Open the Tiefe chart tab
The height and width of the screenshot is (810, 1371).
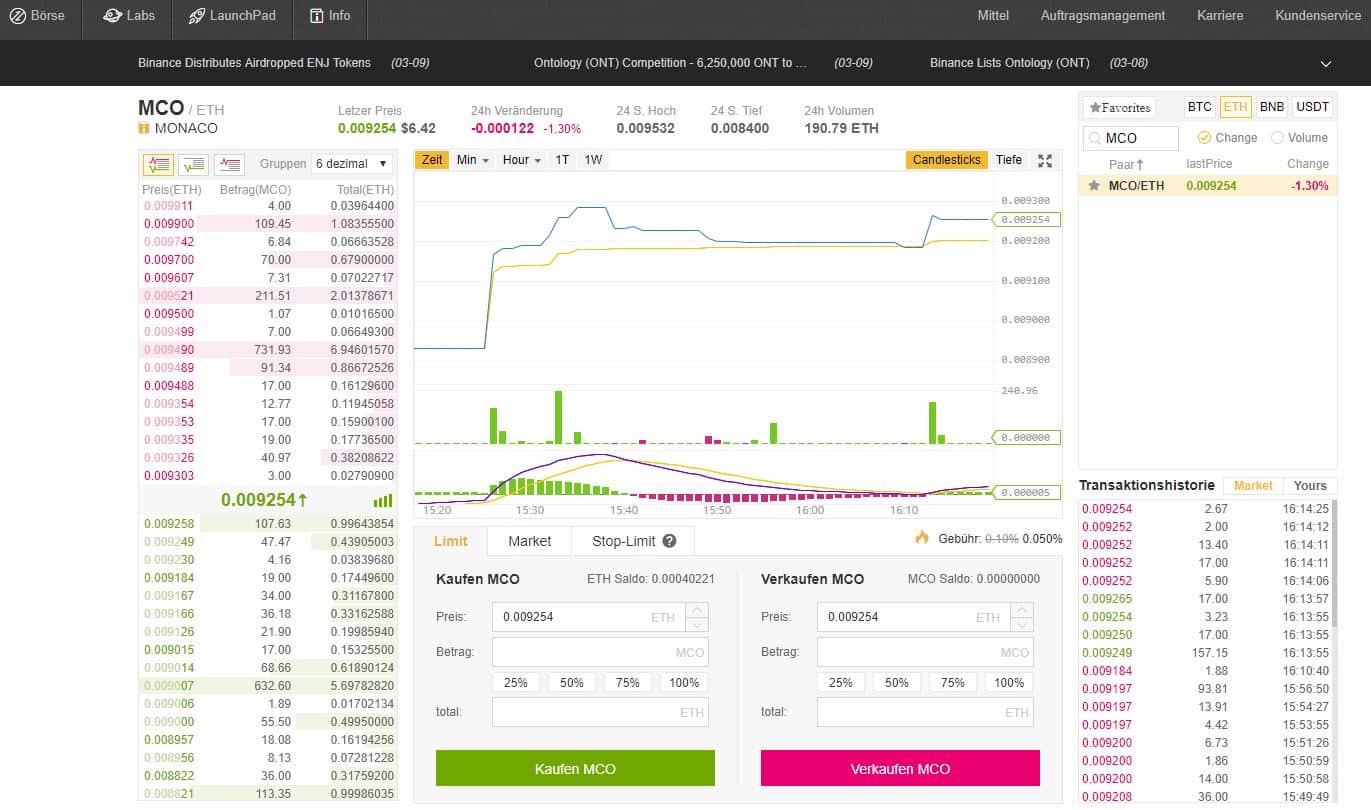(1009, 160)
